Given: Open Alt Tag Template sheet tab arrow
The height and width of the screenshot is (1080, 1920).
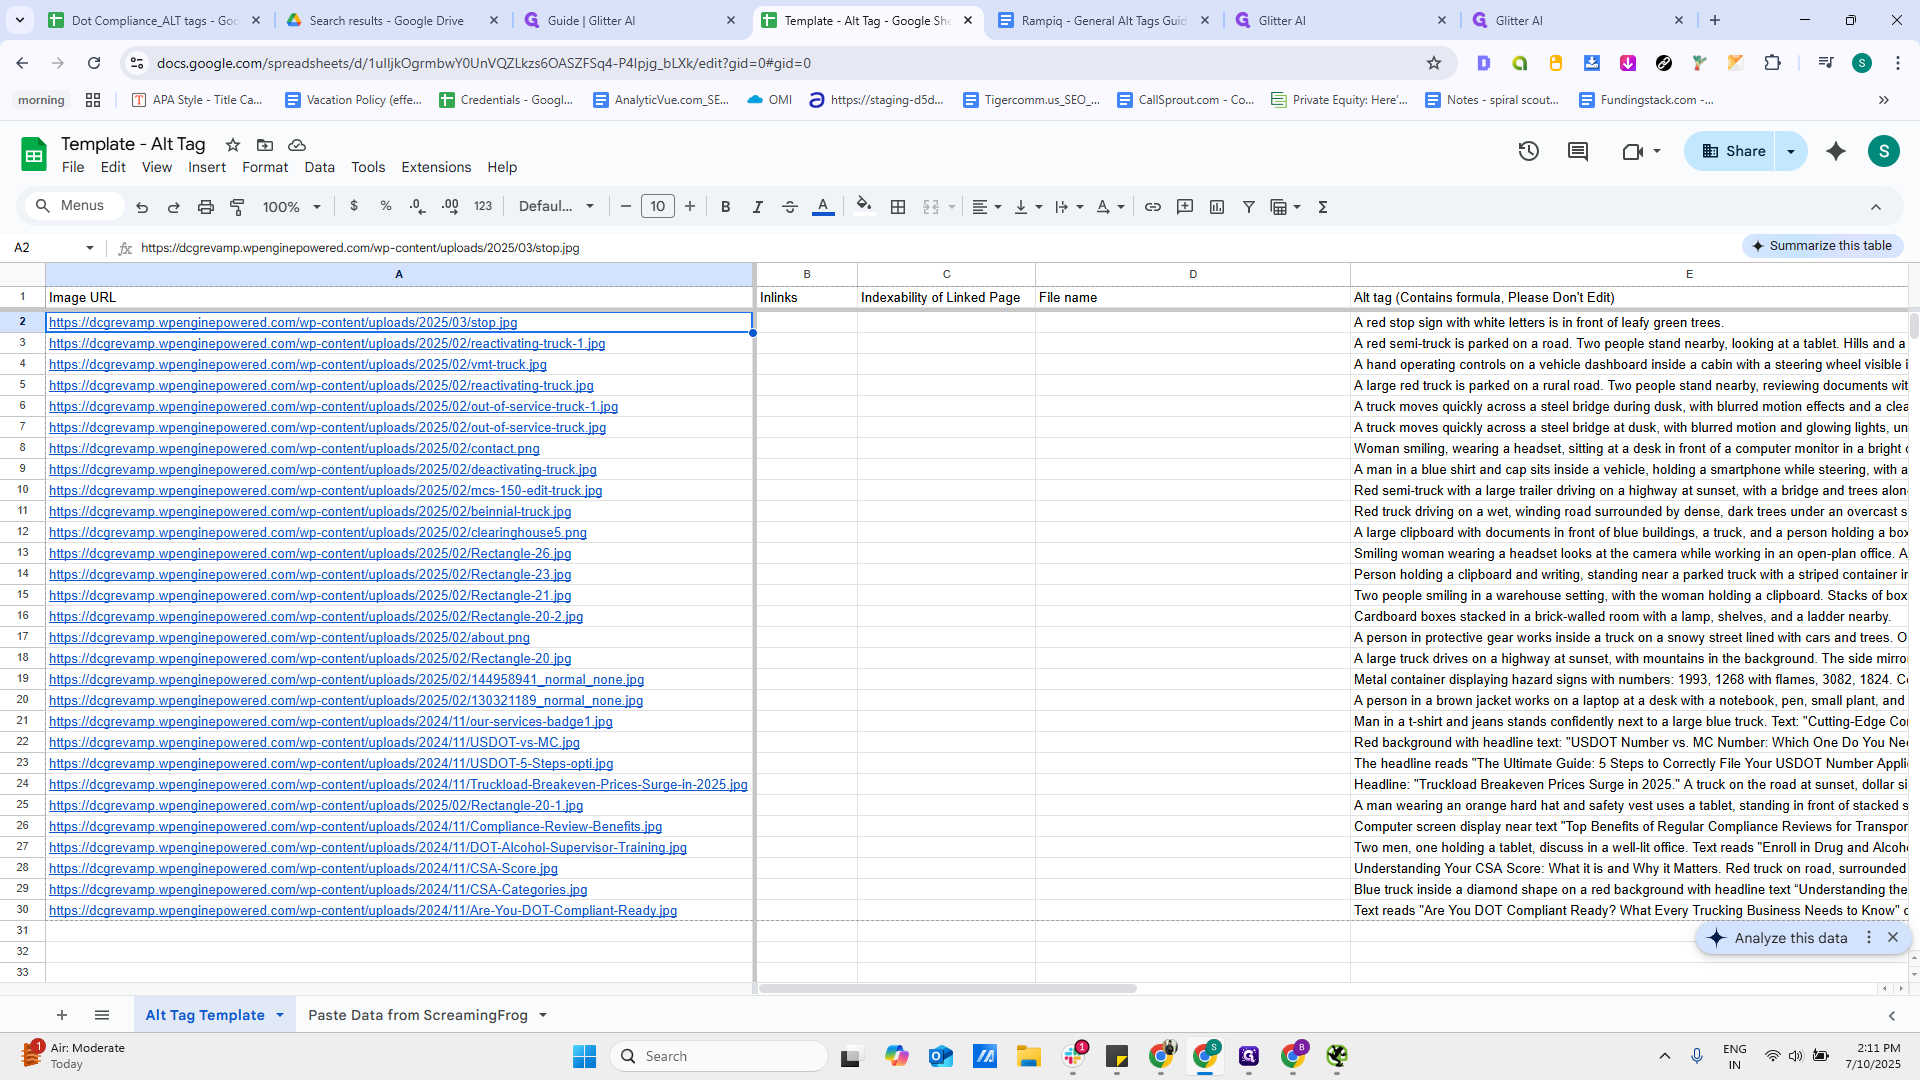Looking at the screenshot, I should 280,1015.
